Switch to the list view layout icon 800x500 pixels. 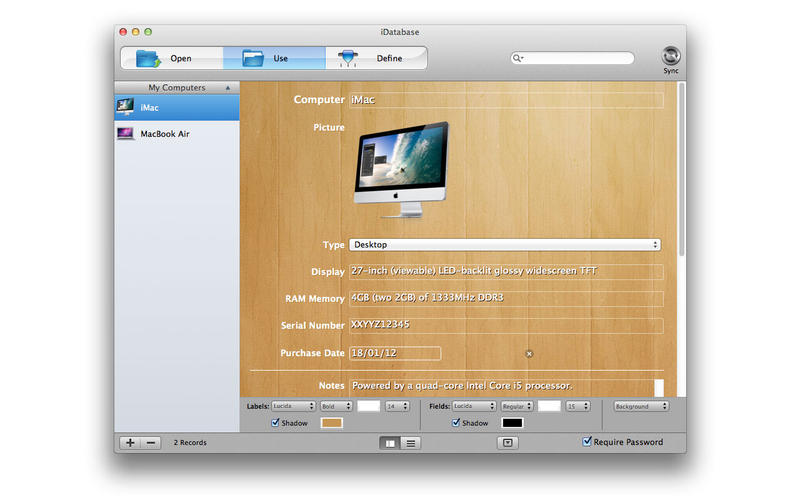pyautogui.click(x=411, y=442)
